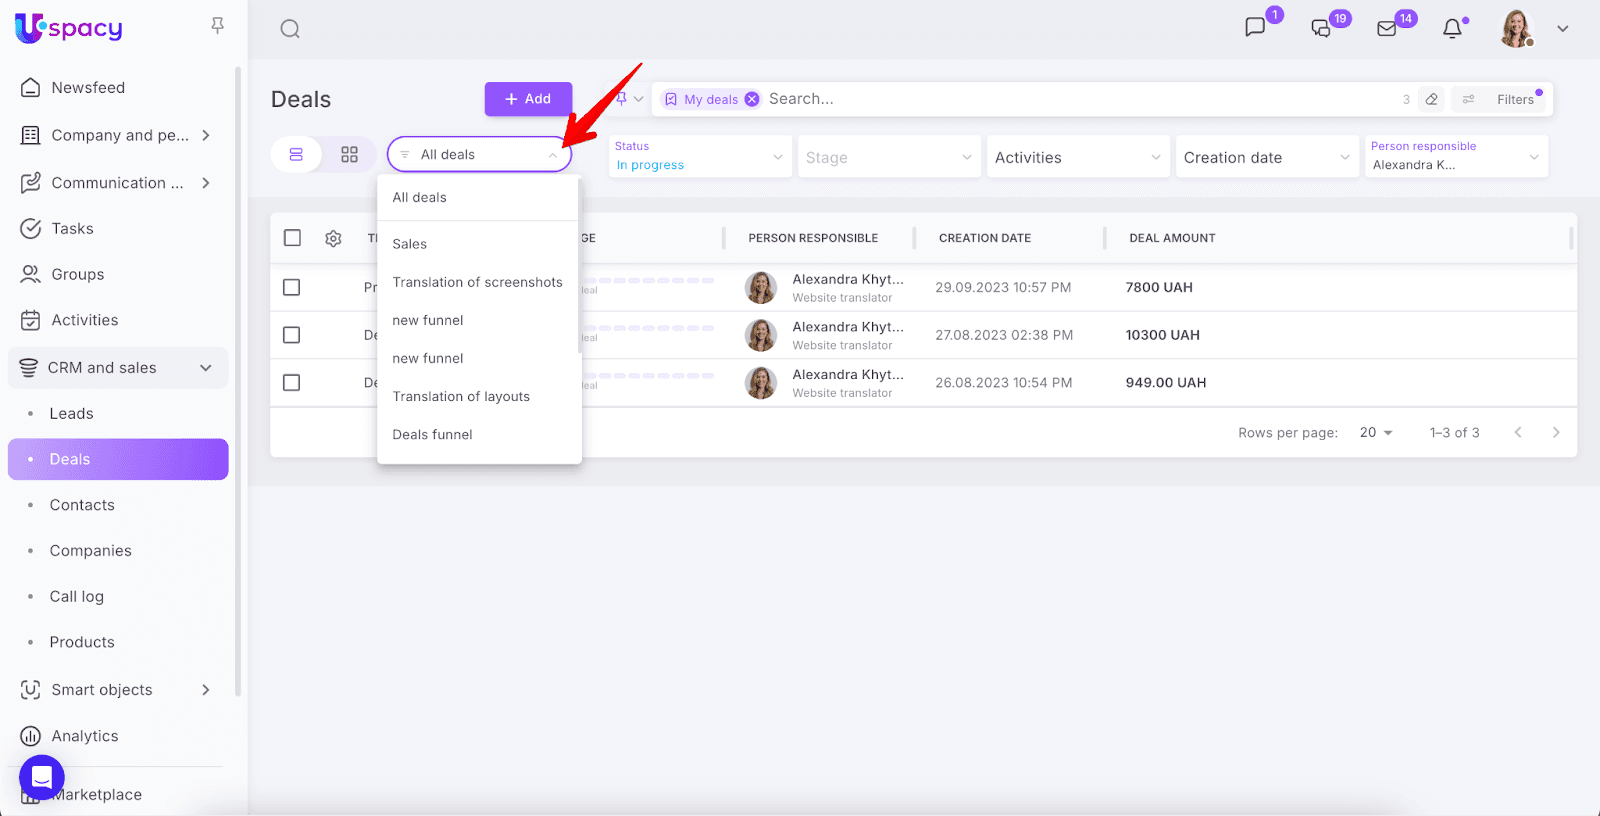Open the notifications bell
This screenshot has height=816, width=1600.
(x=1452, y=28)
